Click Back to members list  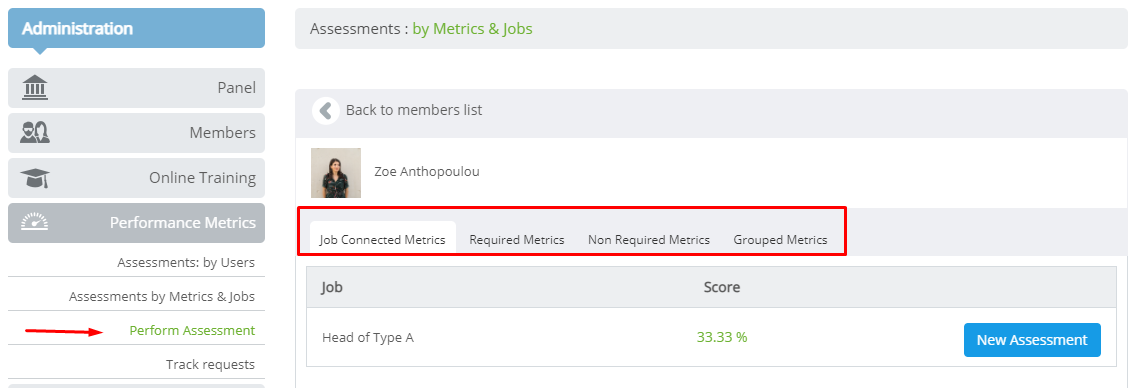[414, 110]
